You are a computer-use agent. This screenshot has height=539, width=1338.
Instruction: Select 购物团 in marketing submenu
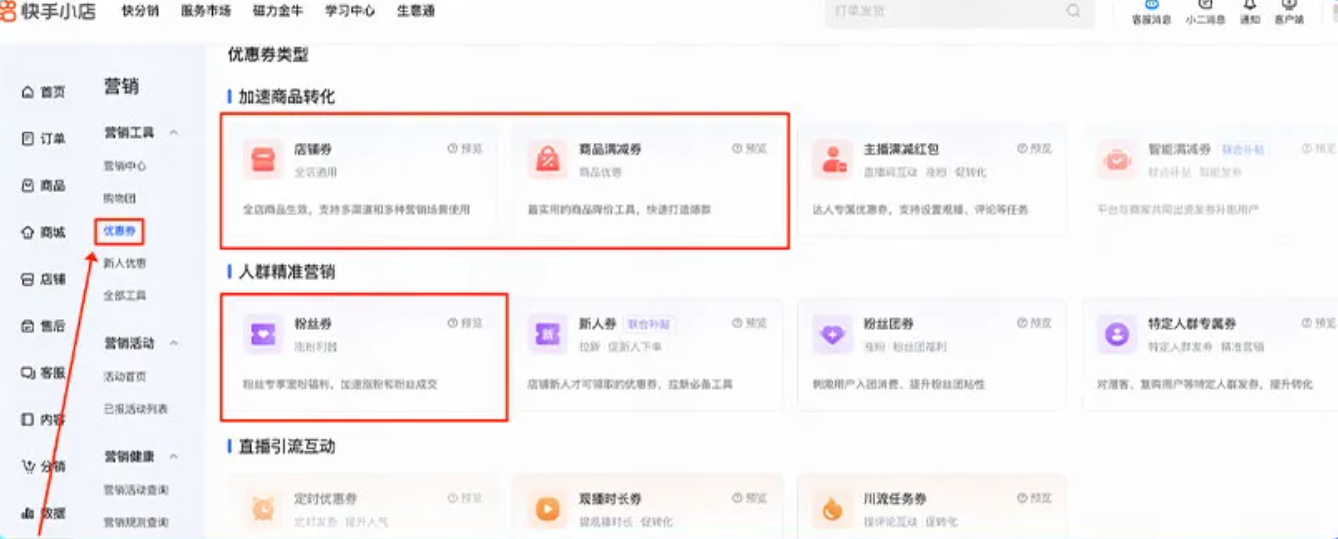point(118,199)
